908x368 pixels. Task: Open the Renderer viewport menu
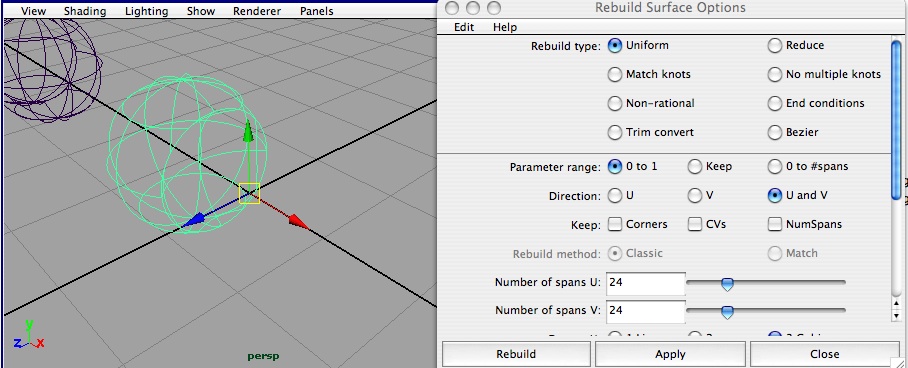[x=257, y=11]
